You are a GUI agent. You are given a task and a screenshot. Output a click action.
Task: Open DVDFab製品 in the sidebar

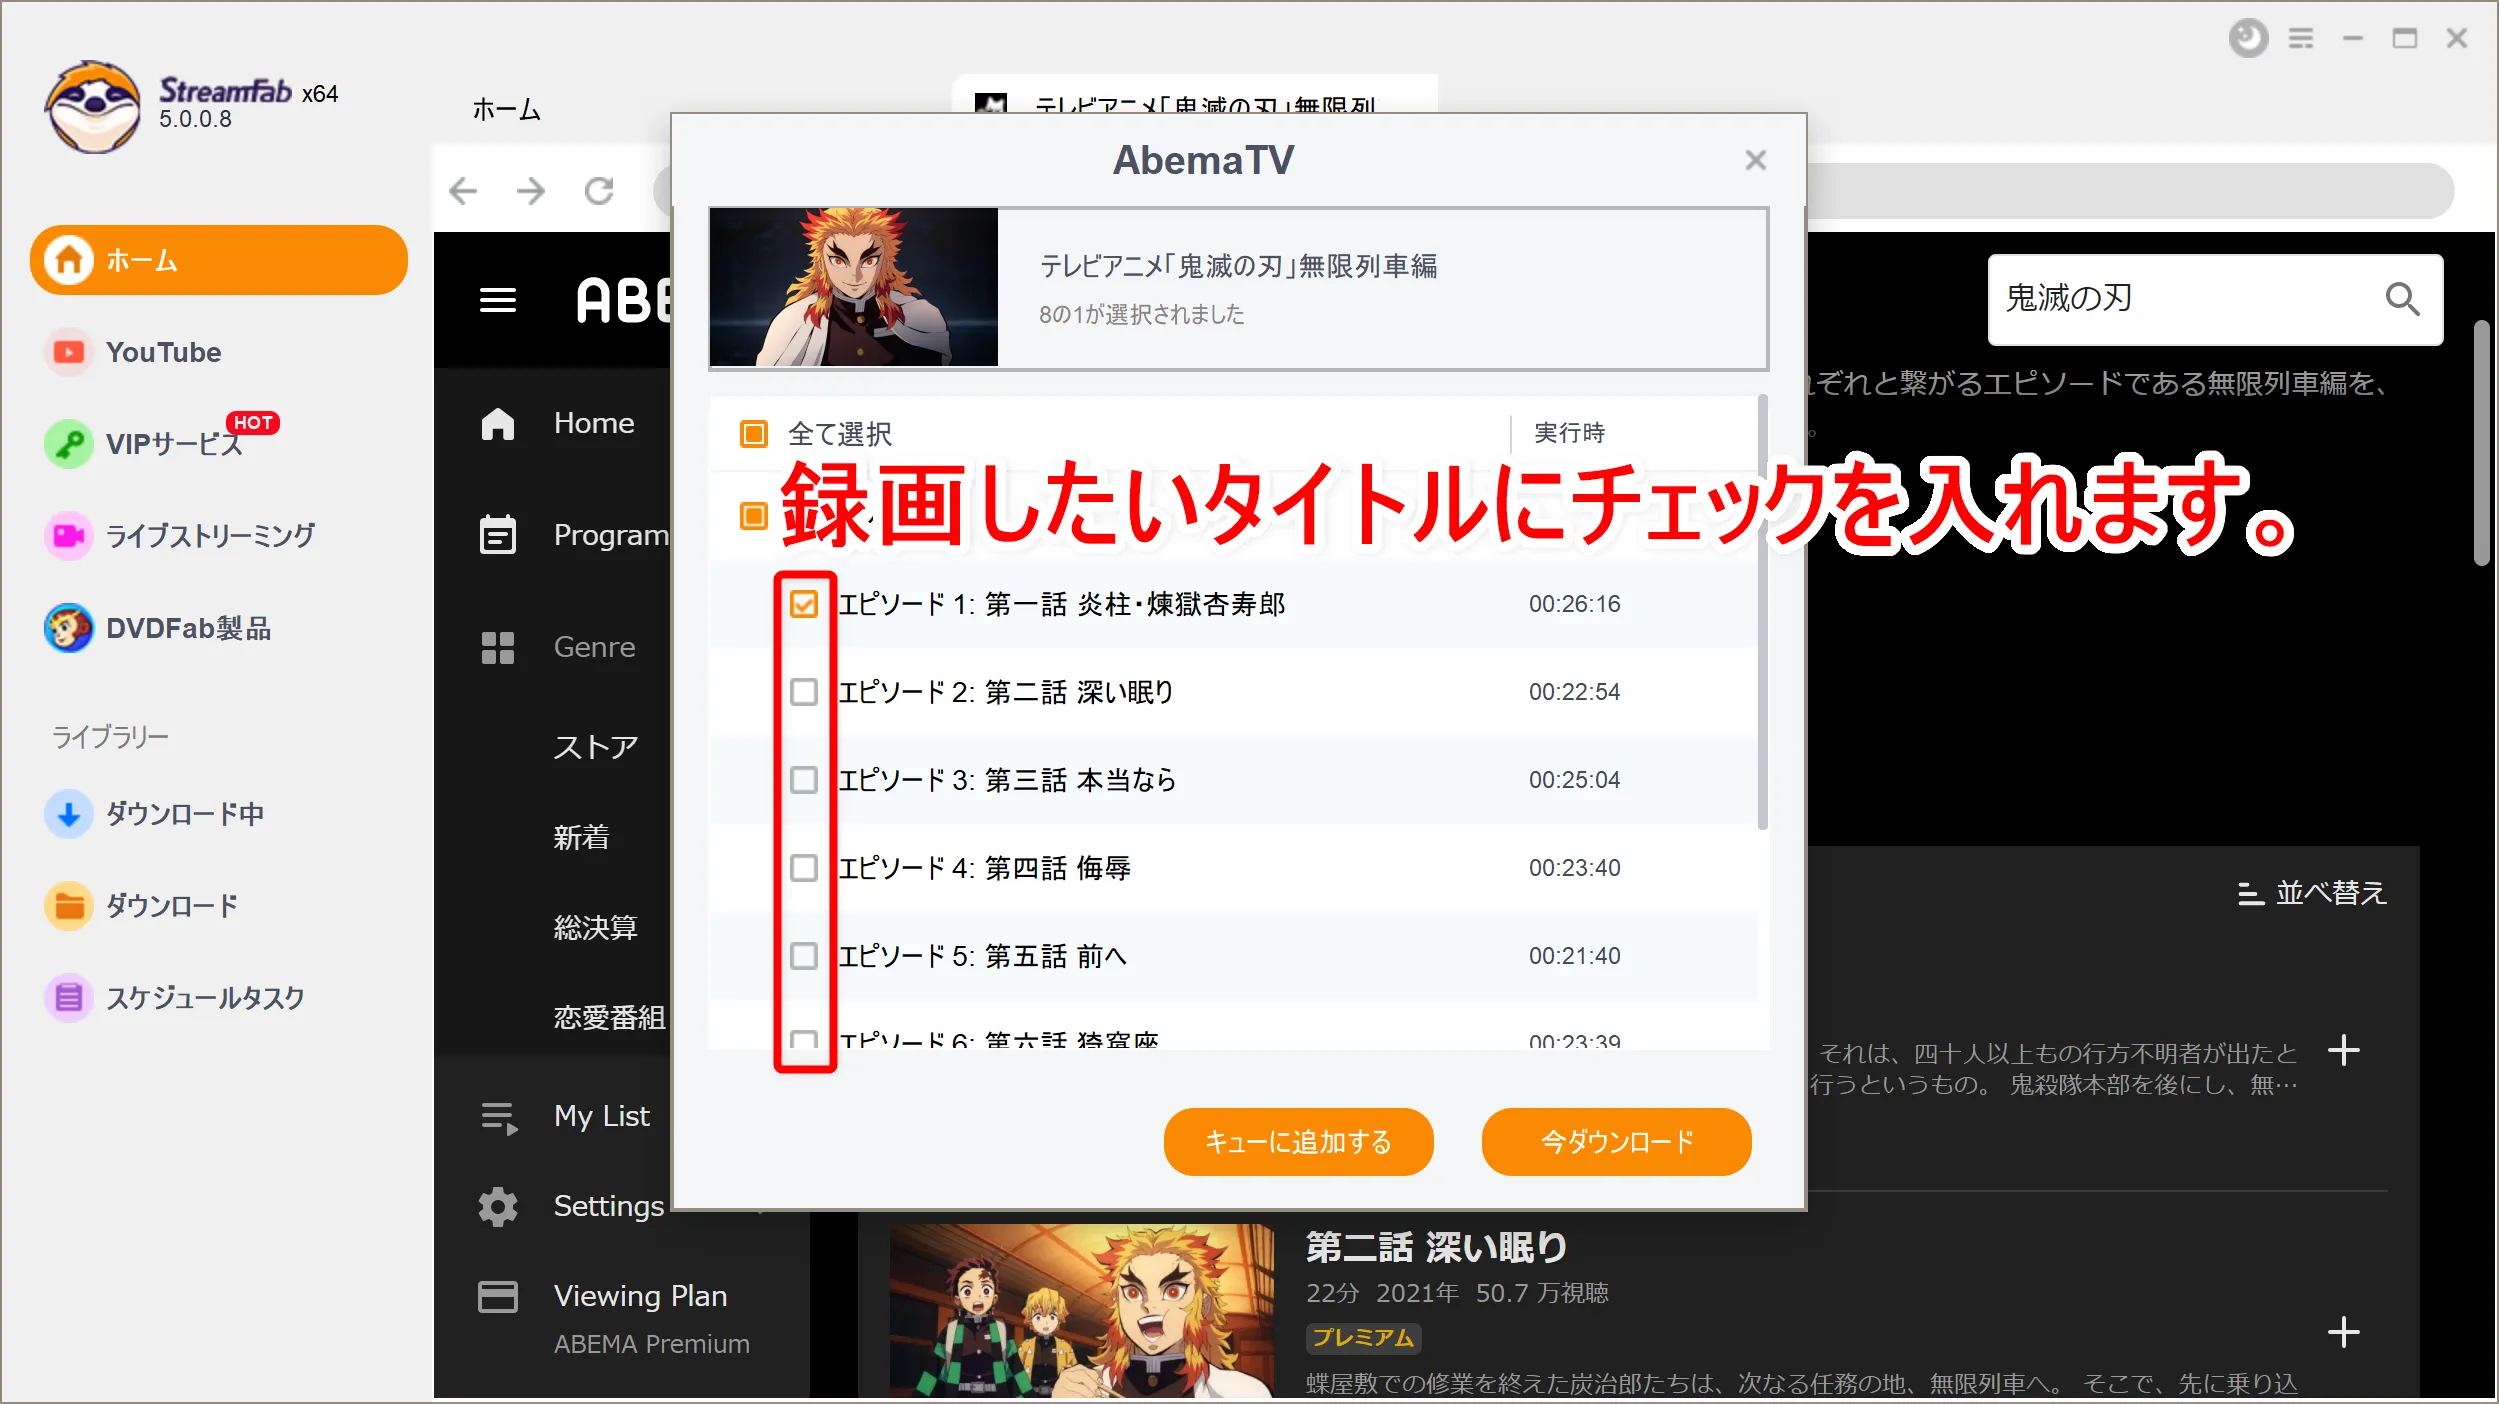(x=188, y=628)
